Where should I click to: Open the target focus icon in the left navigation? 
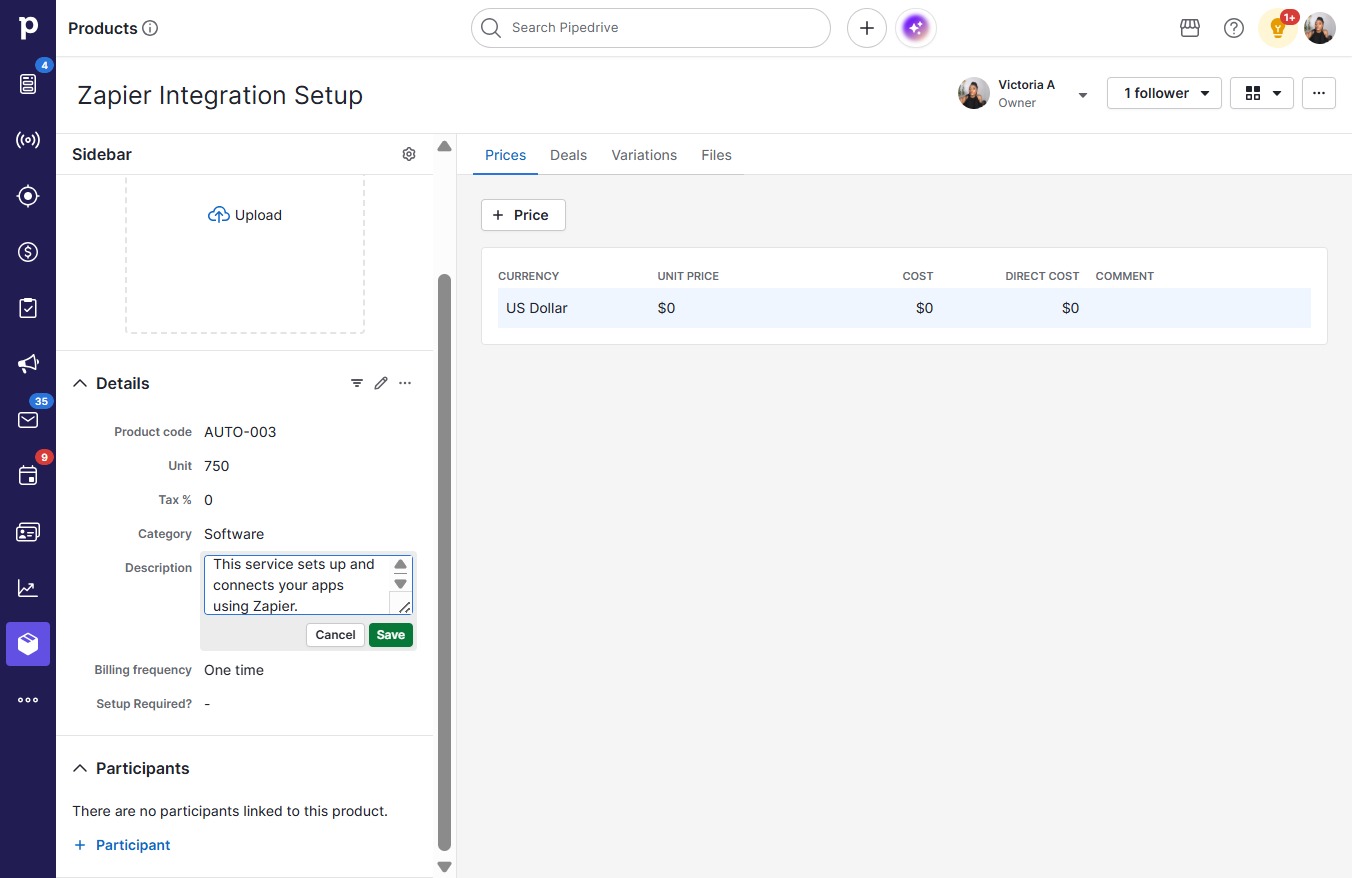tap(28, 196)
